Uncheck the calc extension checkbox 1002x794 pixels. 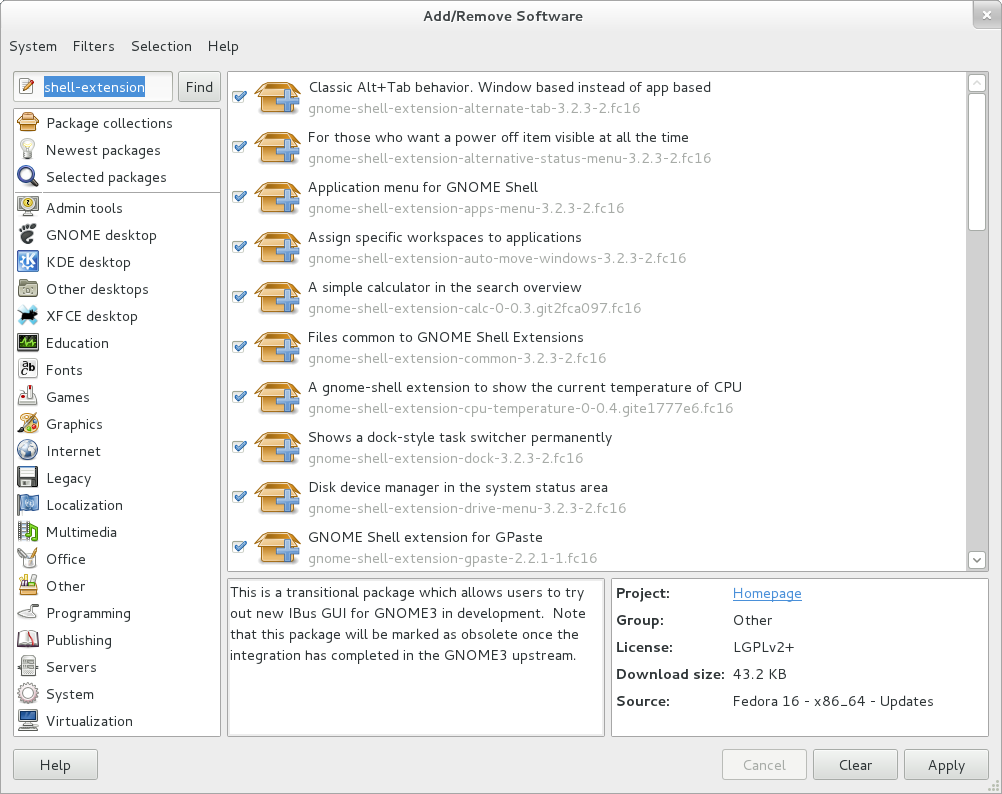click(240, 296)
